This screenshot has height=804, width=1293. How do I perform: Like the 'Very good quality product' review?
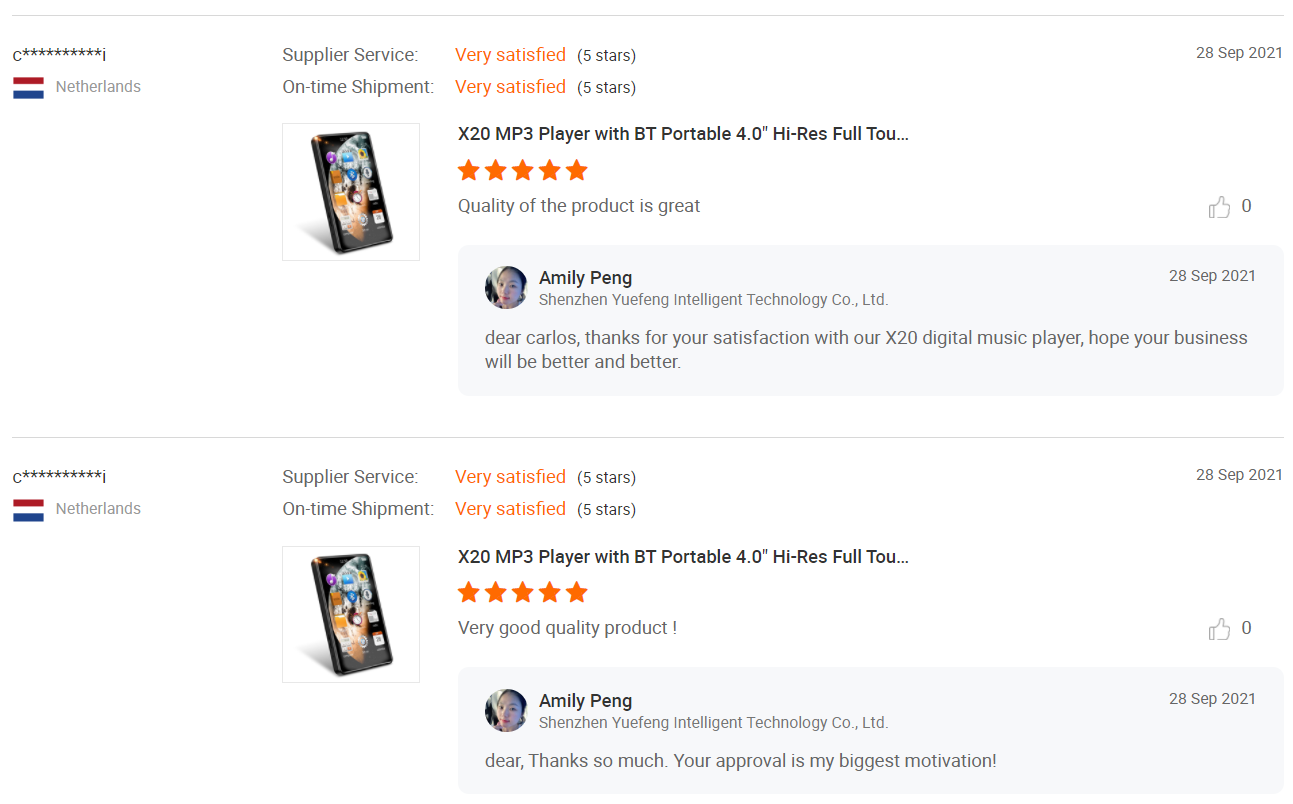(1219, 629)
